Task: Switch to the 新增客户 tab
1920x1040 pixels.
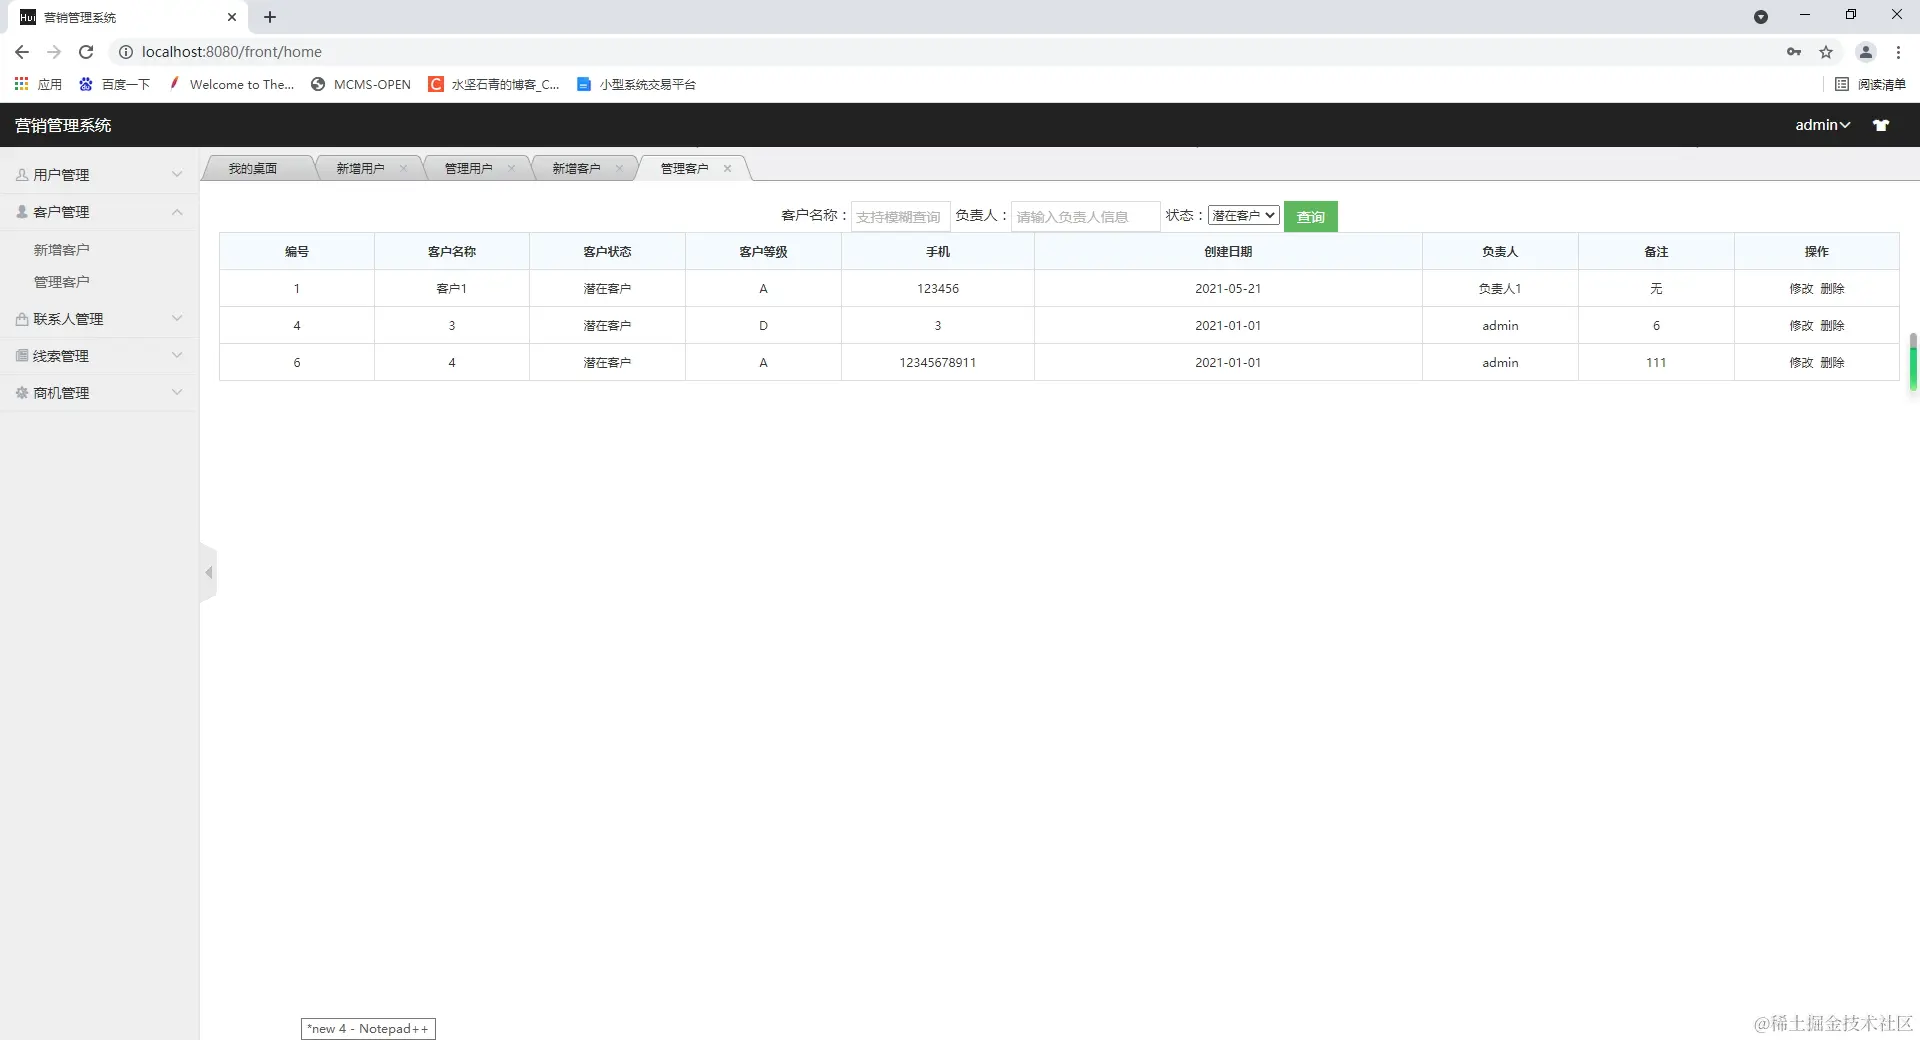Action: coord(576,168)
